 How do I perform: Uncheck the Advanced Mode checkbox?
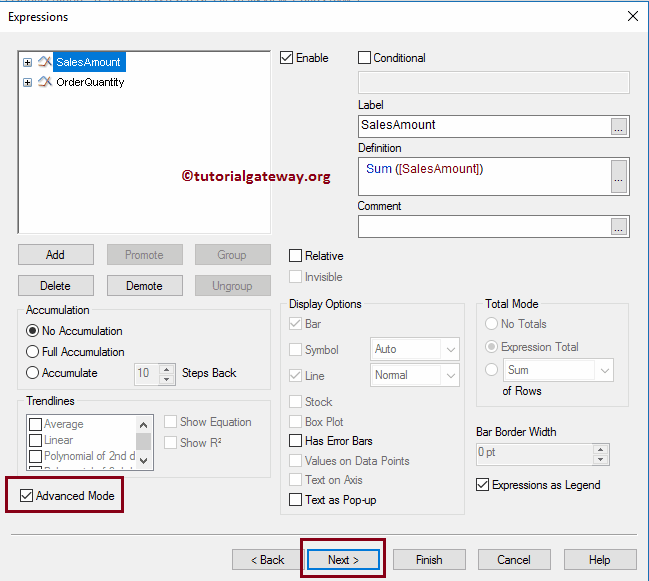click(26, 495)
